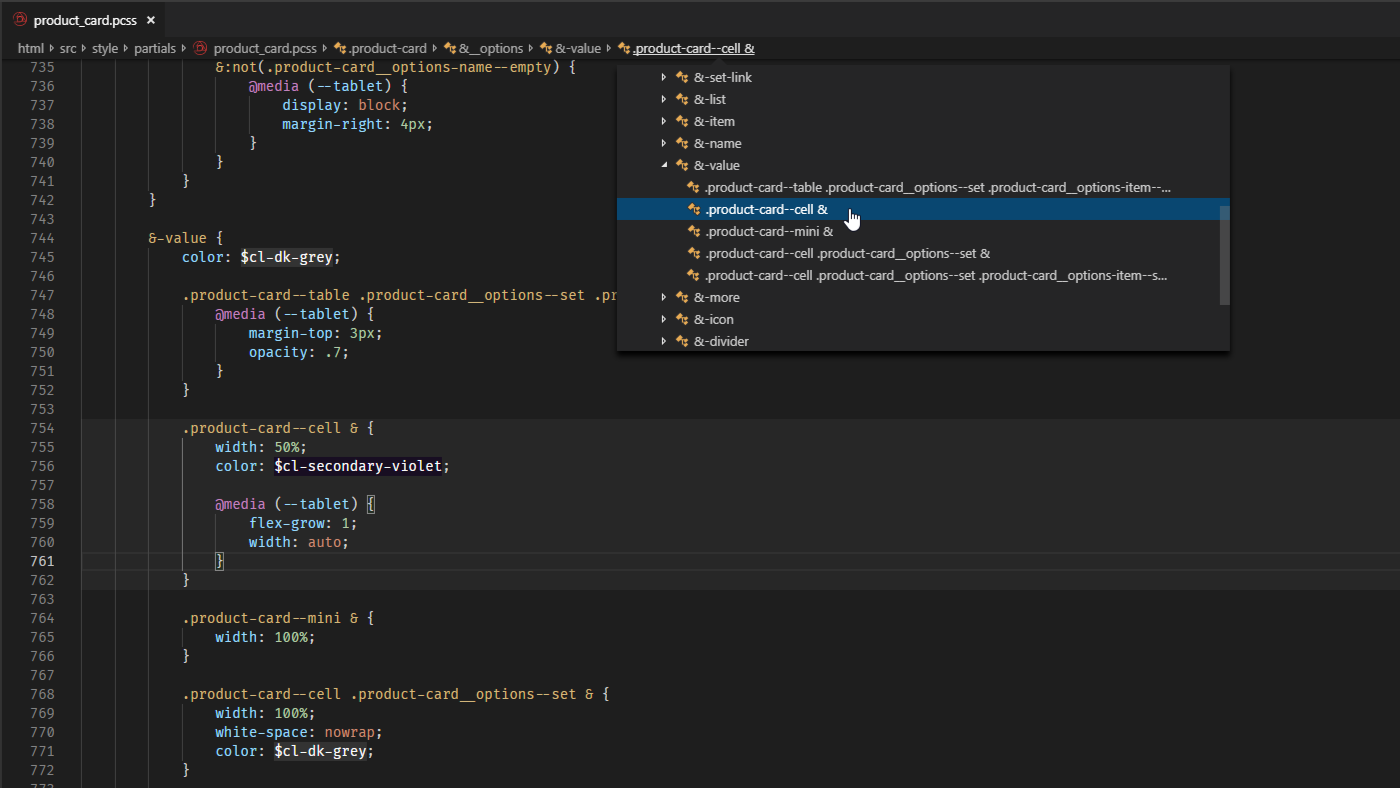
Task: Click 'width: 50%;' code line
Action: pos(261,447)
